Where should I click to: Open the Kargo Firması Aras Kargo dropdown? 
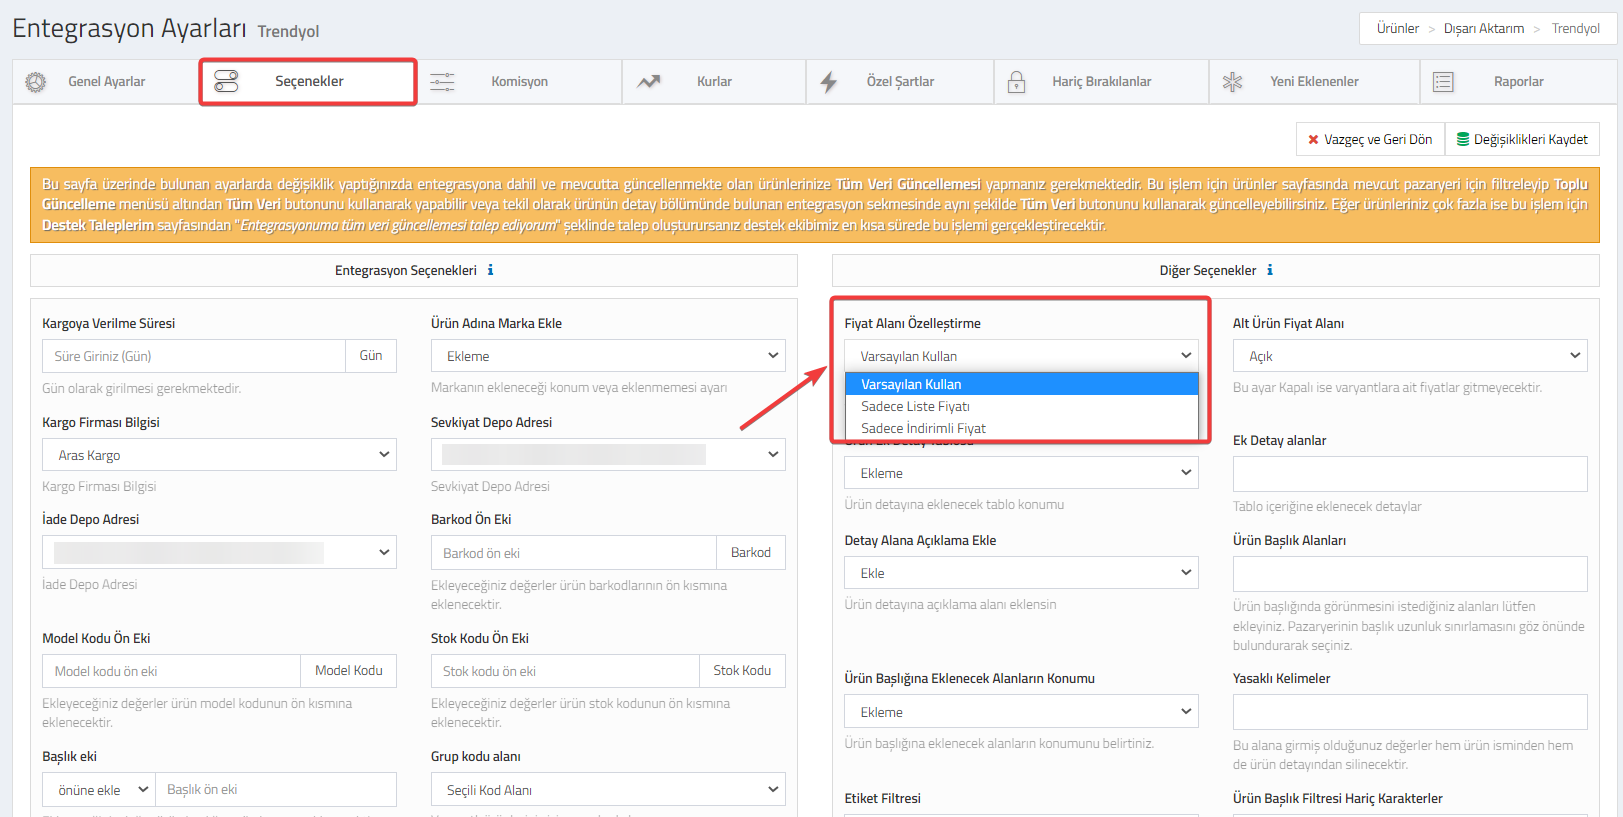coord(219,455)
